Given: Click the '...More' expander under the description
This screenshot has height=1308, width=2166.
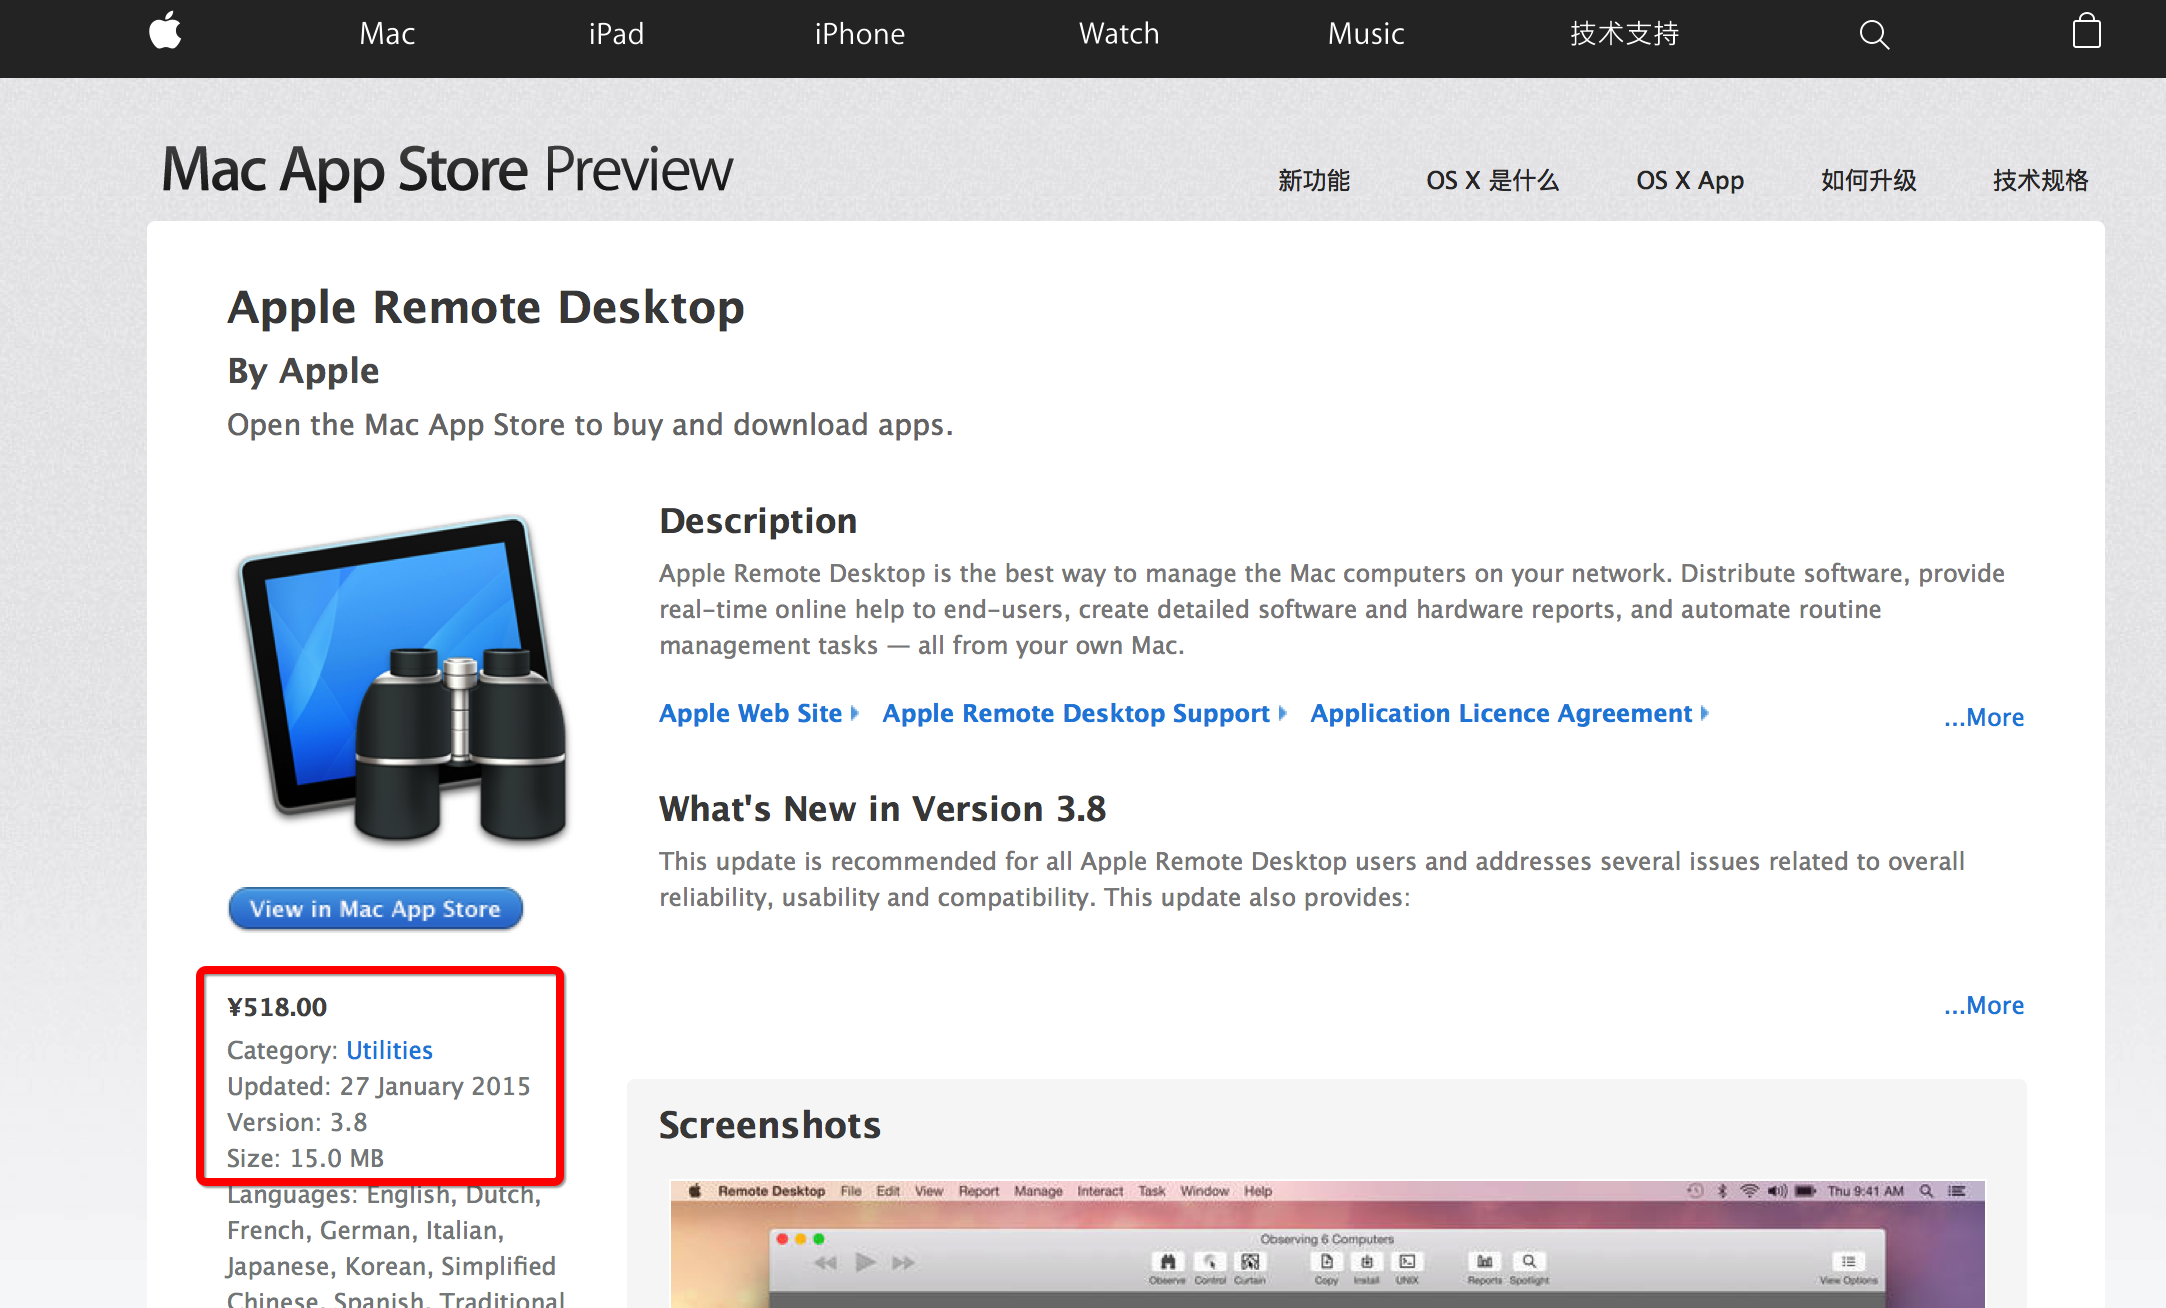Looking at the screenshot, I should pyautogui.click(x=1985, y=717).
